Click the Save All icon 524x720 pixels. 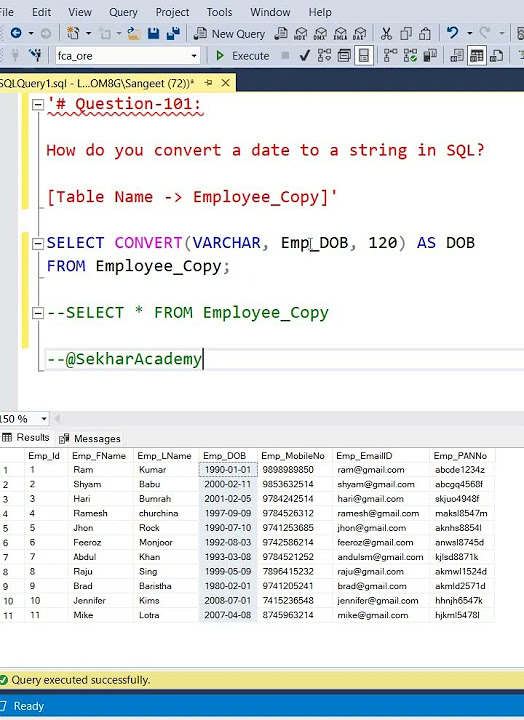click(173, 34)
